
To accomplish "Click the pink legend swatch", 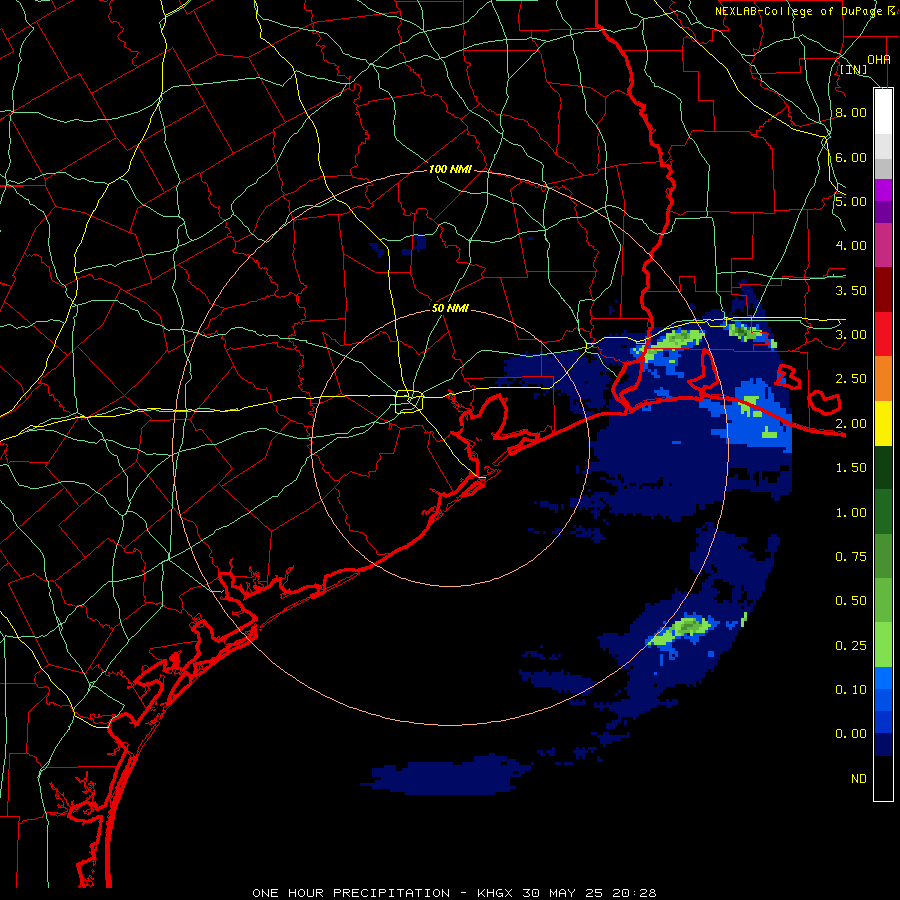I will pyautogui.click(x=883, y=246).
